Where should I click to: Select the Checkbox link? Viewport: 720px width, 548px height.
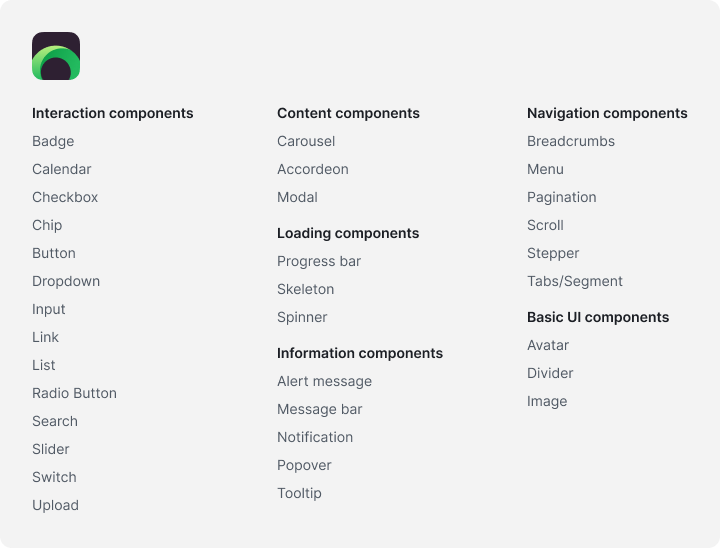tap(65, 197)
